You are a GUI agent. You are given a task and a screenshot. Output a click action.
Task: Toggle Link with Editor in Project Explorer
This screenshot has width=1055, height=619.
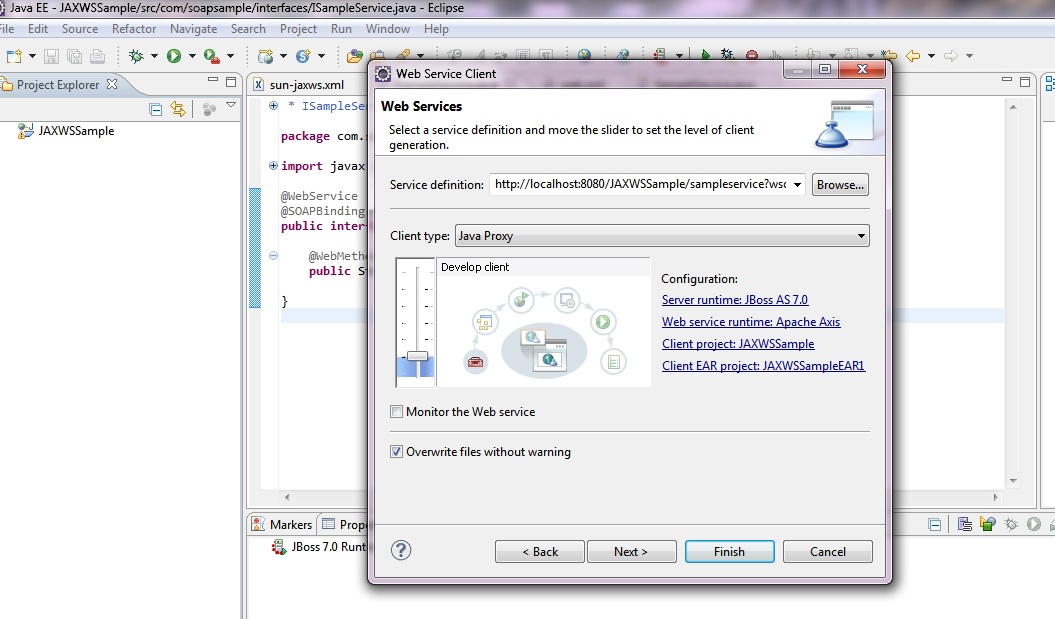(x=178, y=109)
